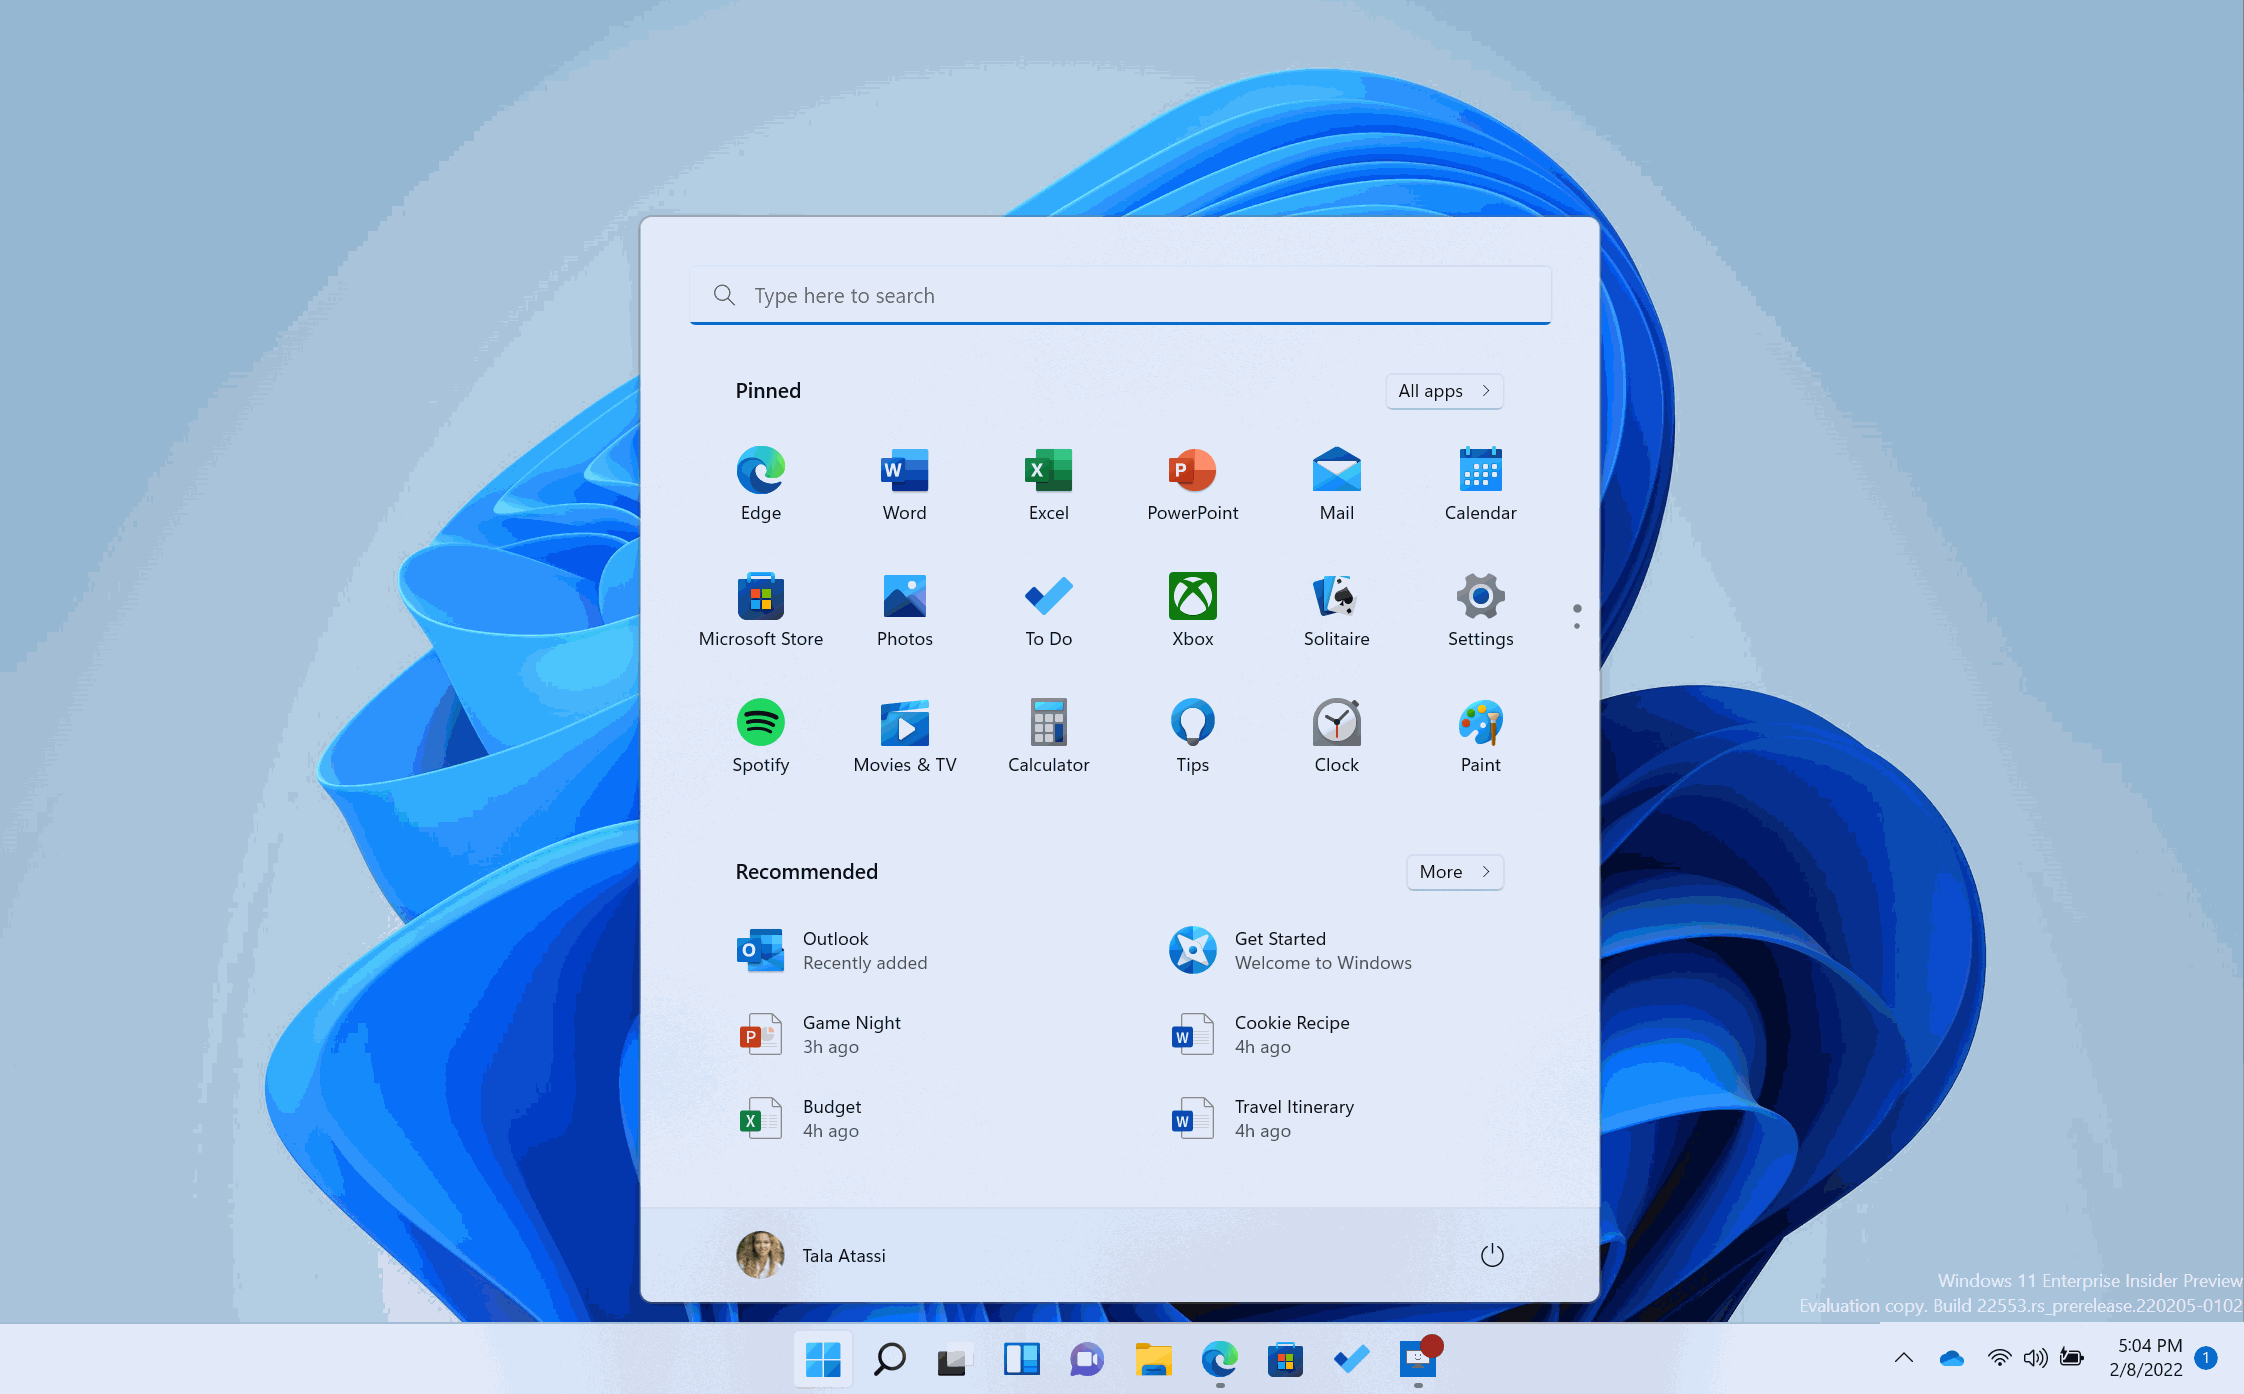
Task: Click More in Recommended section
Action: pyautogui.click(x=1451, y=870)
